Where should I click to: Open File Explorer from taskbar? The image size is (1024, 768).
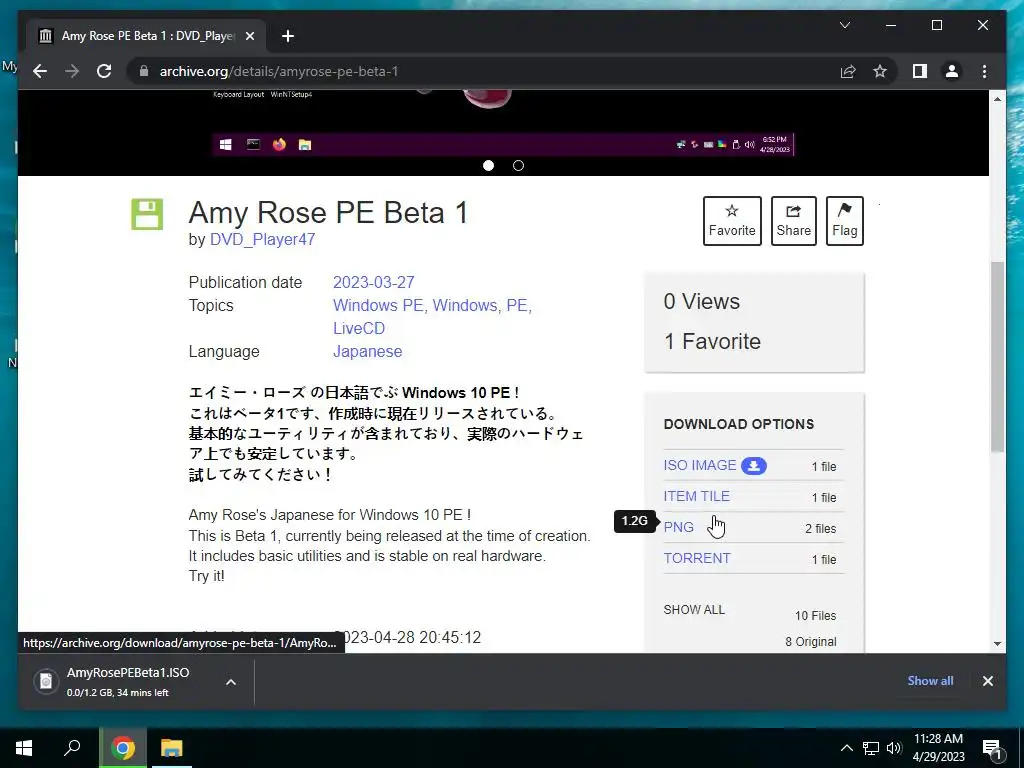[x=172, y=748]
